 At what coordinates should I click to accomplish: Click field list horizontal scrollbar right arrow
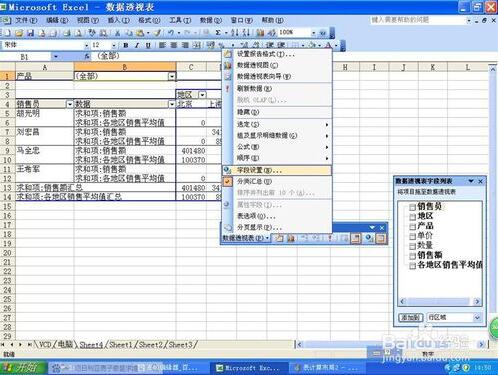click(477, 301)
